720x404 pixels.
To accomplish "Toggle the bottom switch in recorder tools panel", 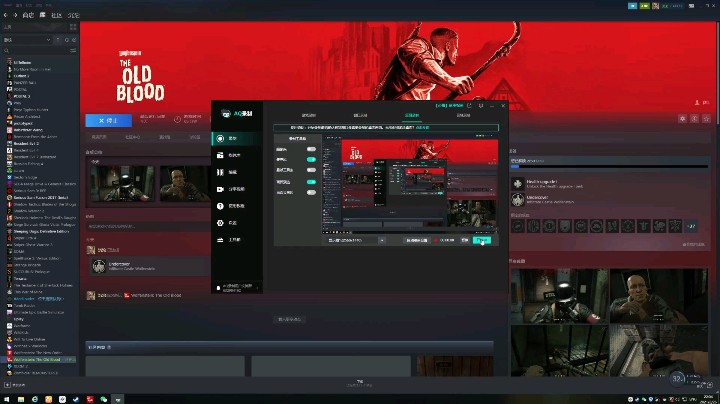I will point(311,192).
